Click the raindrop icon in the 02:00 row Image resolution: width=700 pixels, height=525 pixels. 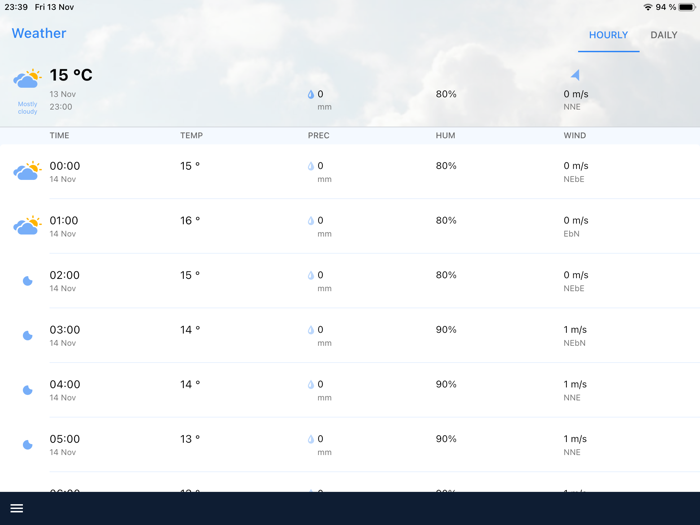coord(311,275)
